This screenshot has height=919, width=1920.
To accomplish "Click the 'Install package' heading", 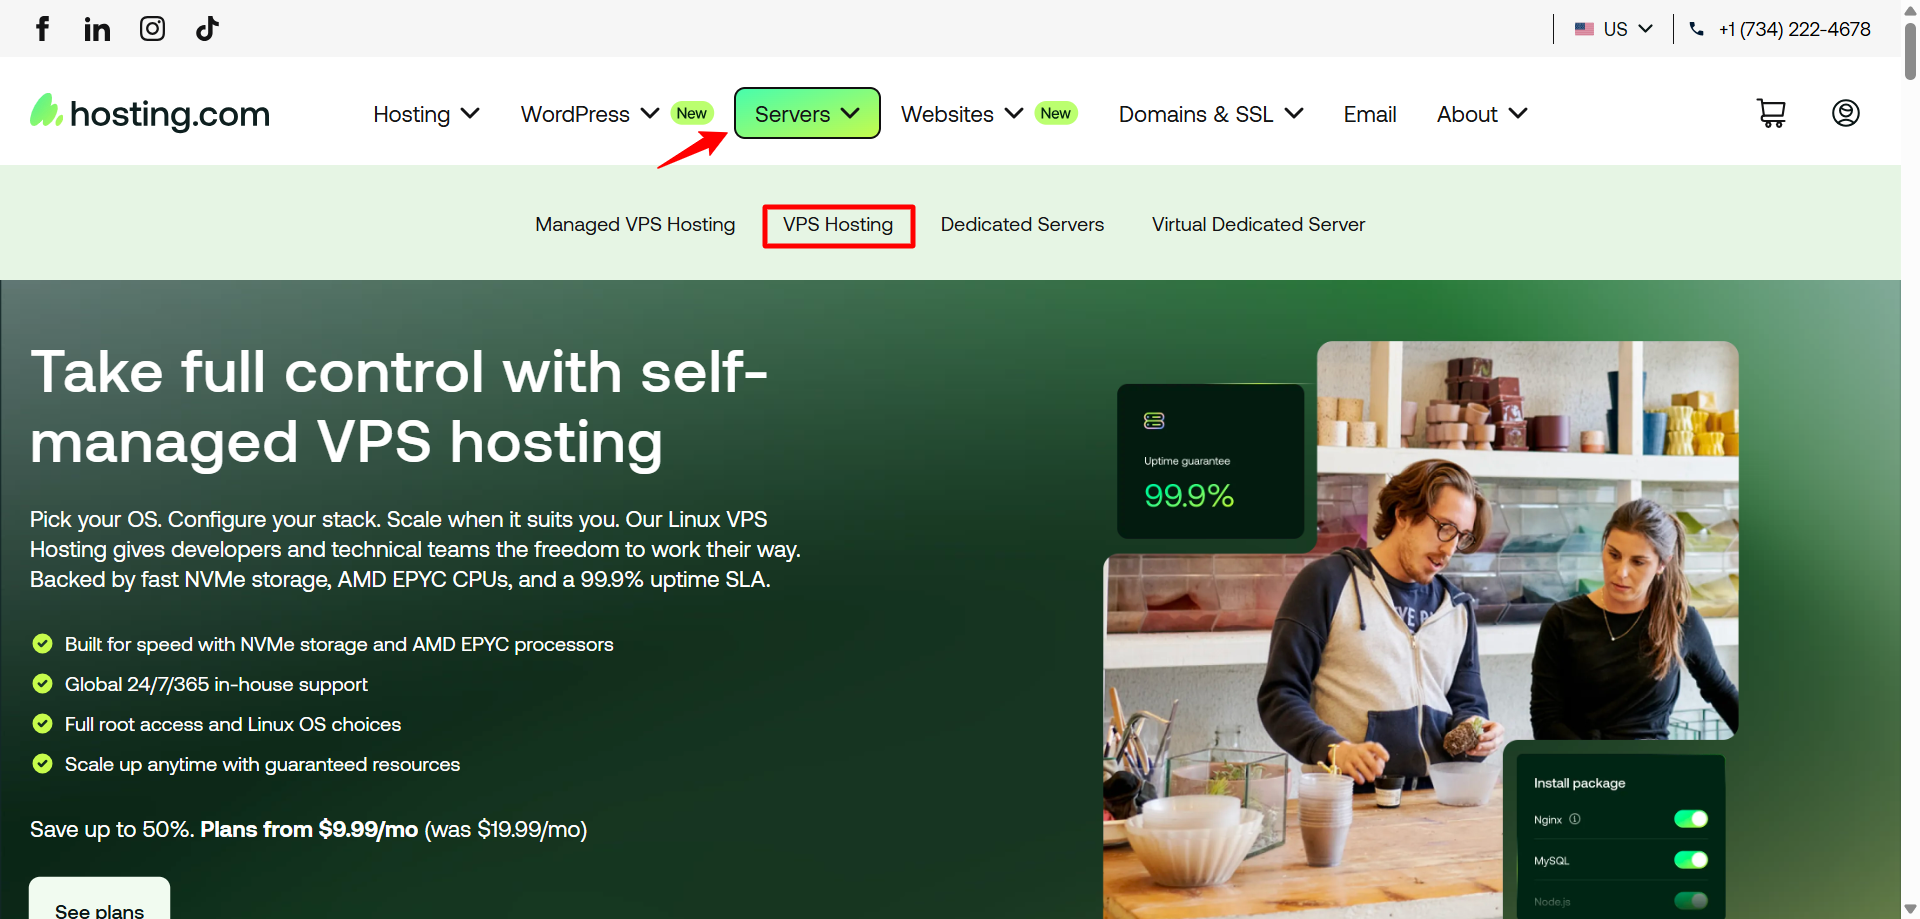I will point(1579,783).
